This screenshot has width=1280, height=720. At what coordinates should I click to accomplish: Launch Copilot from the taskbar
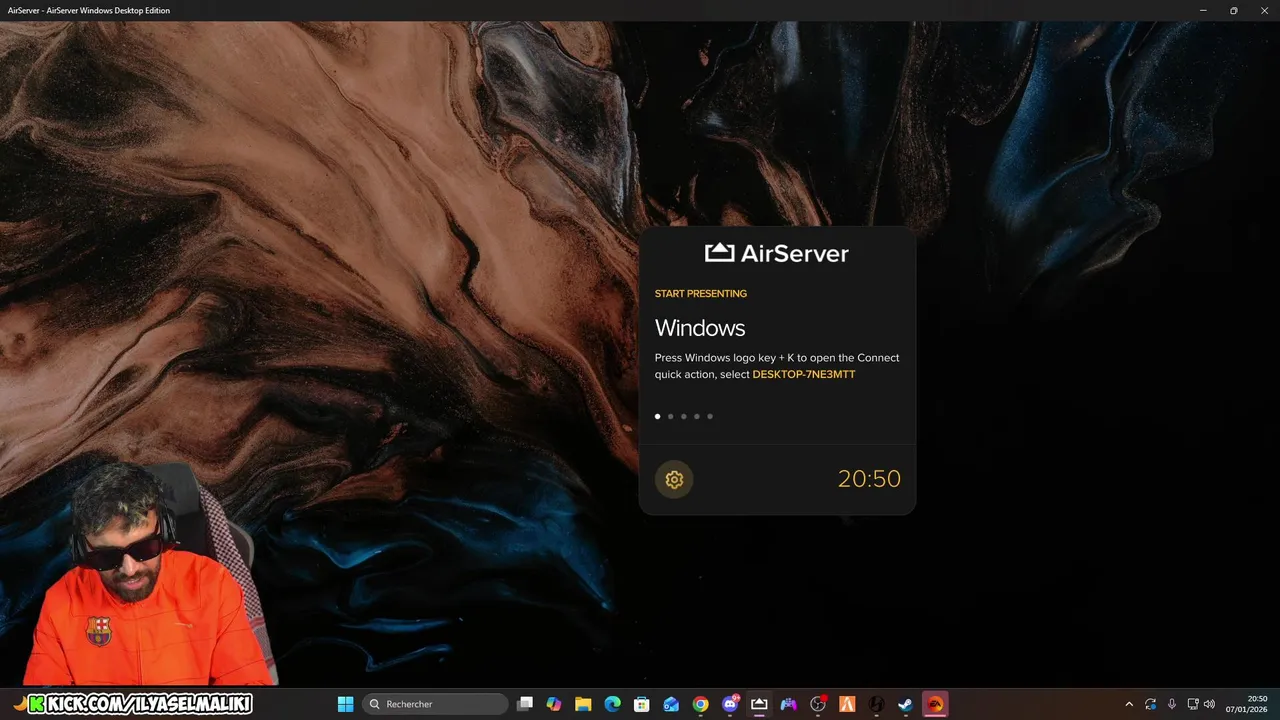coord(554,704)
